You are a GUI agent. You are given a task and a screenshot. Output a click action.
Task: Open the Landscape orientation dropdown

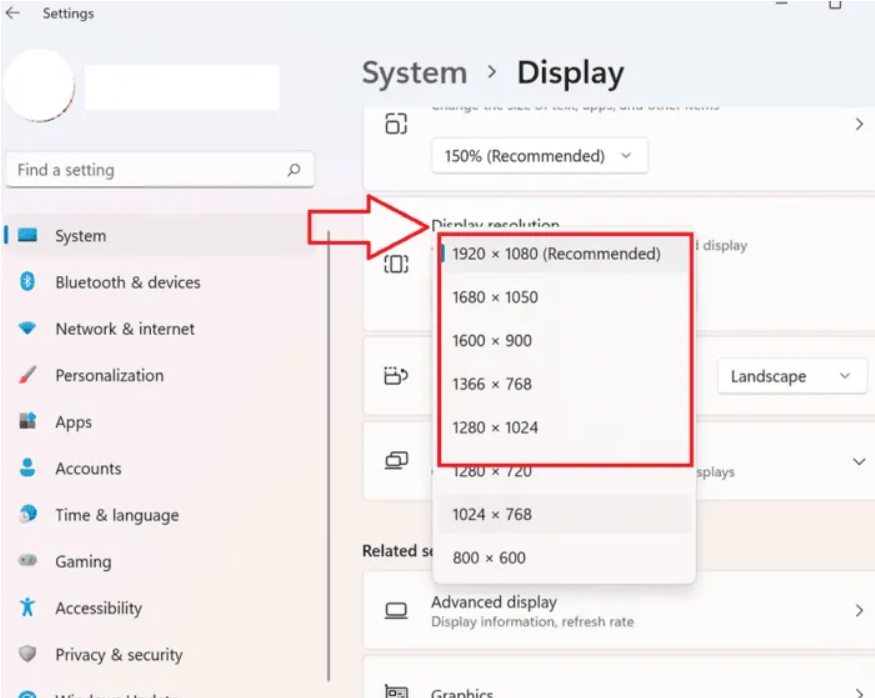(x=790, y=377)
